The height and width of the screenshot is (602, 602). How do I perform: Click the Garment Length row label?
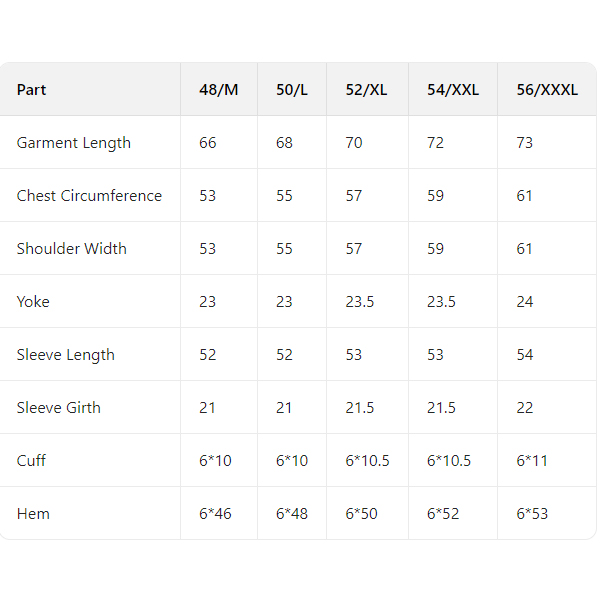[74, 143]
